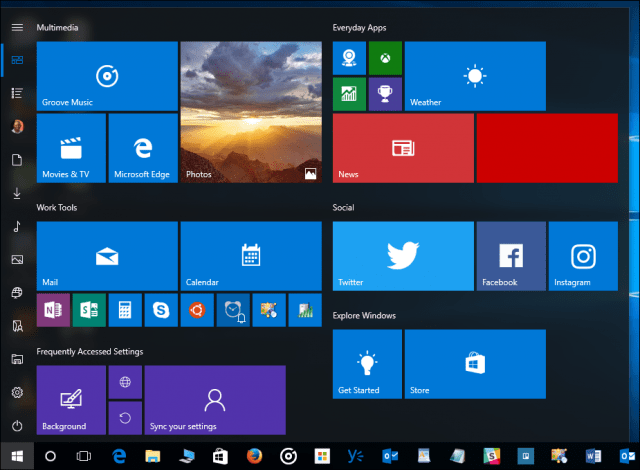Screen dimensions: 640x470
Task: Open File Explorer on the taskbar
Action: click(153, 456)
